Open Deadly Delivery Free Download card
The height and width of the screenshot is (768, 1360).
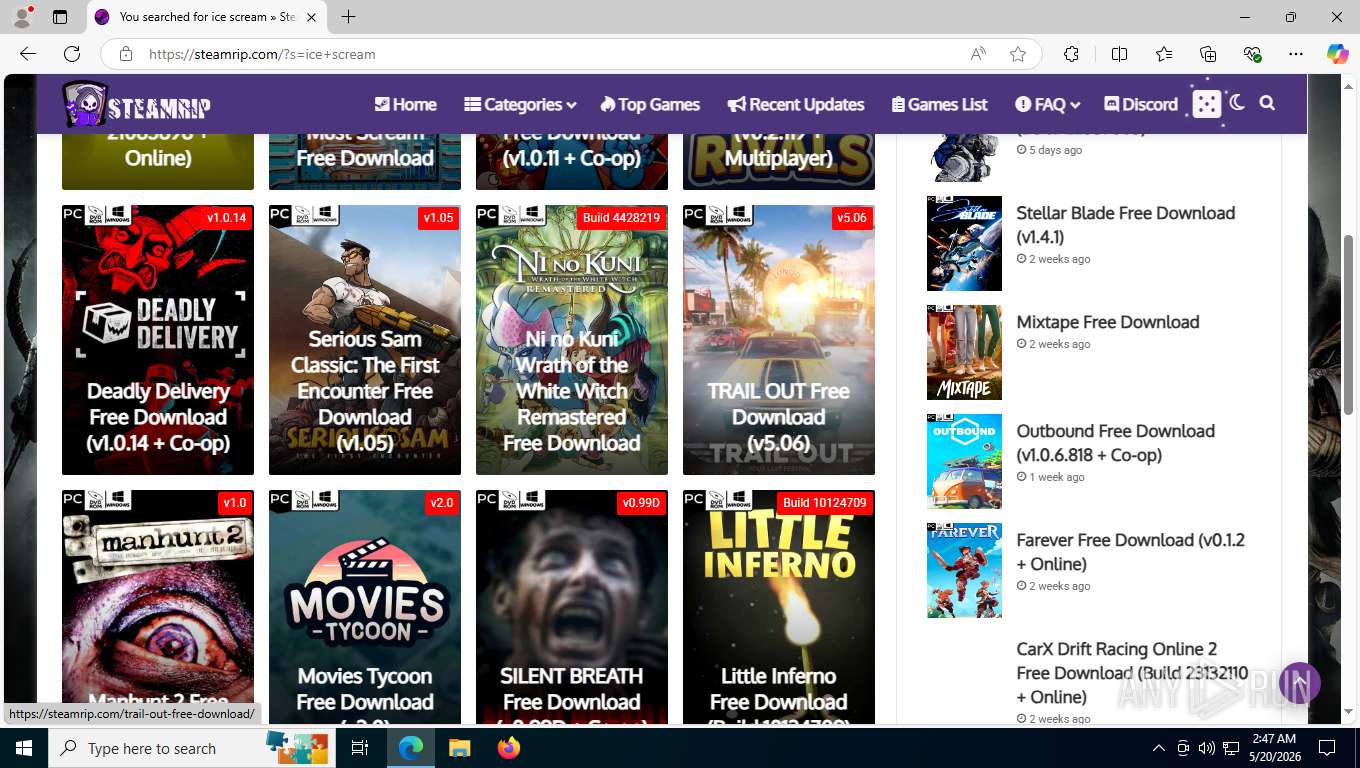pyautogui.click(x=158, y=340)
